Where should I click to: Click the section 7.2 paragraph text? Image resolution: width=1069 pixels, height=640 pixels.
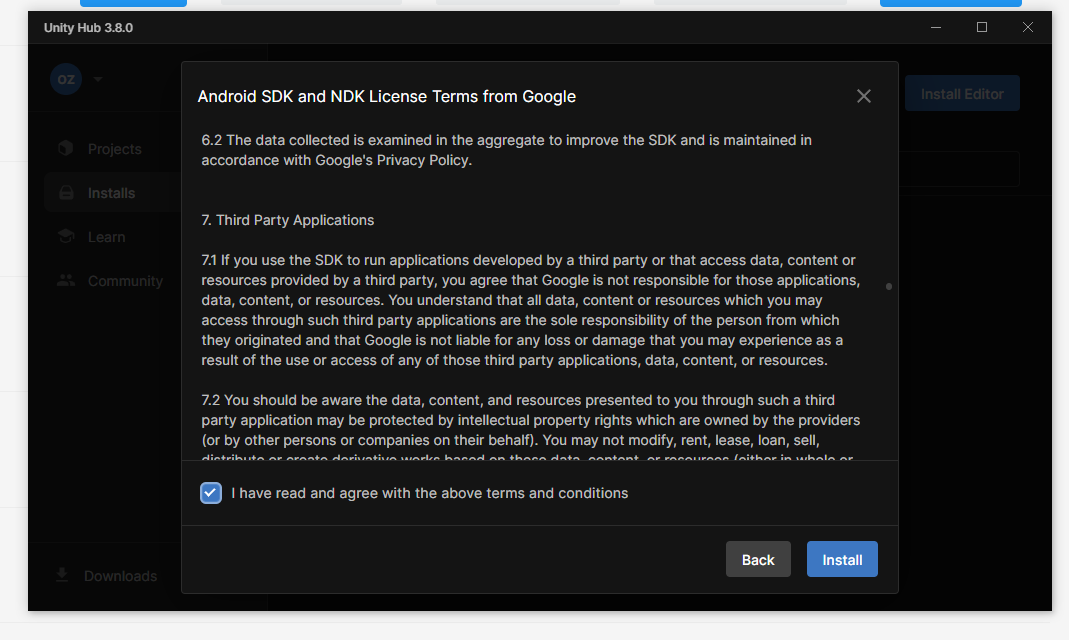[530, 426]
